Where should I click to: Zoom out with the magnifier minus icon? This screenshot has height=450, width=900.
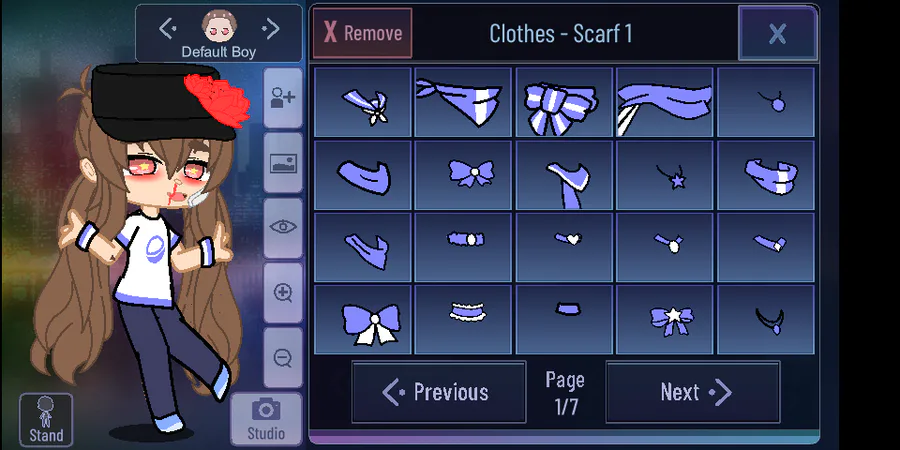pyautogui.click(x=283, y=358)
